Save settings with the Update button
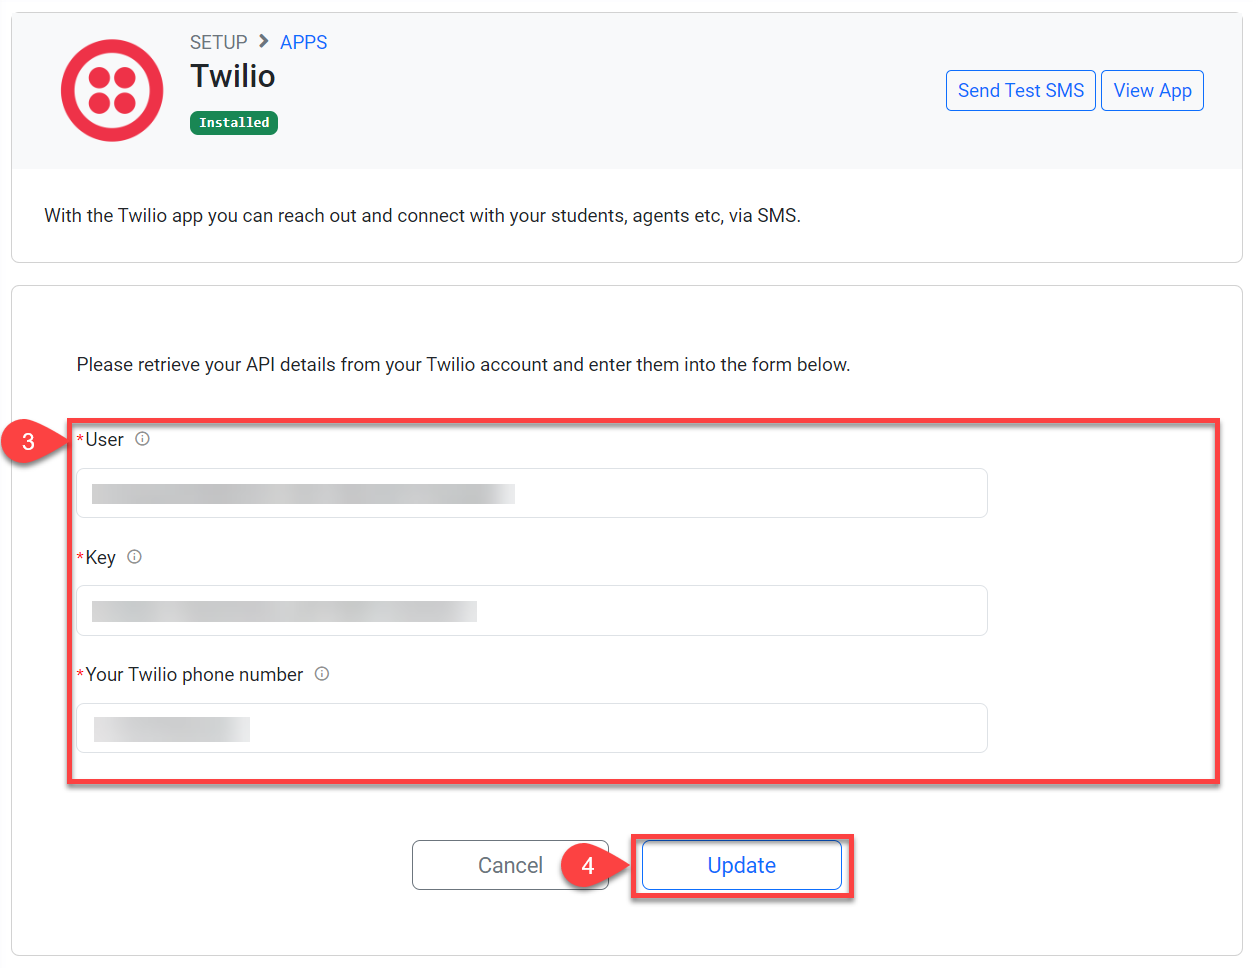The width and height of the screenshot is (1258, 968). click(741, 866)
